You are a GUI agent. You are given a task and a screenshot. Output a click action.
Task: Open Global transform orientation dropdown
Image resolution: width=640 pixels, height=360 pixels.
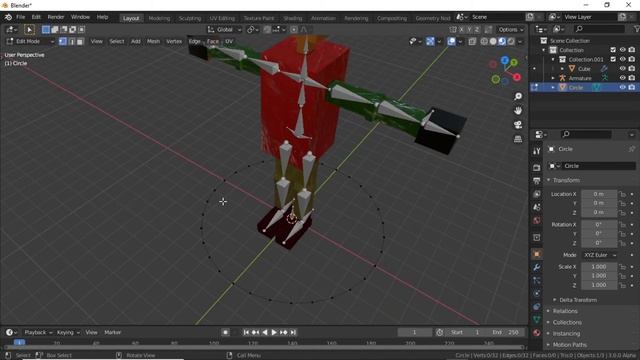224,29
